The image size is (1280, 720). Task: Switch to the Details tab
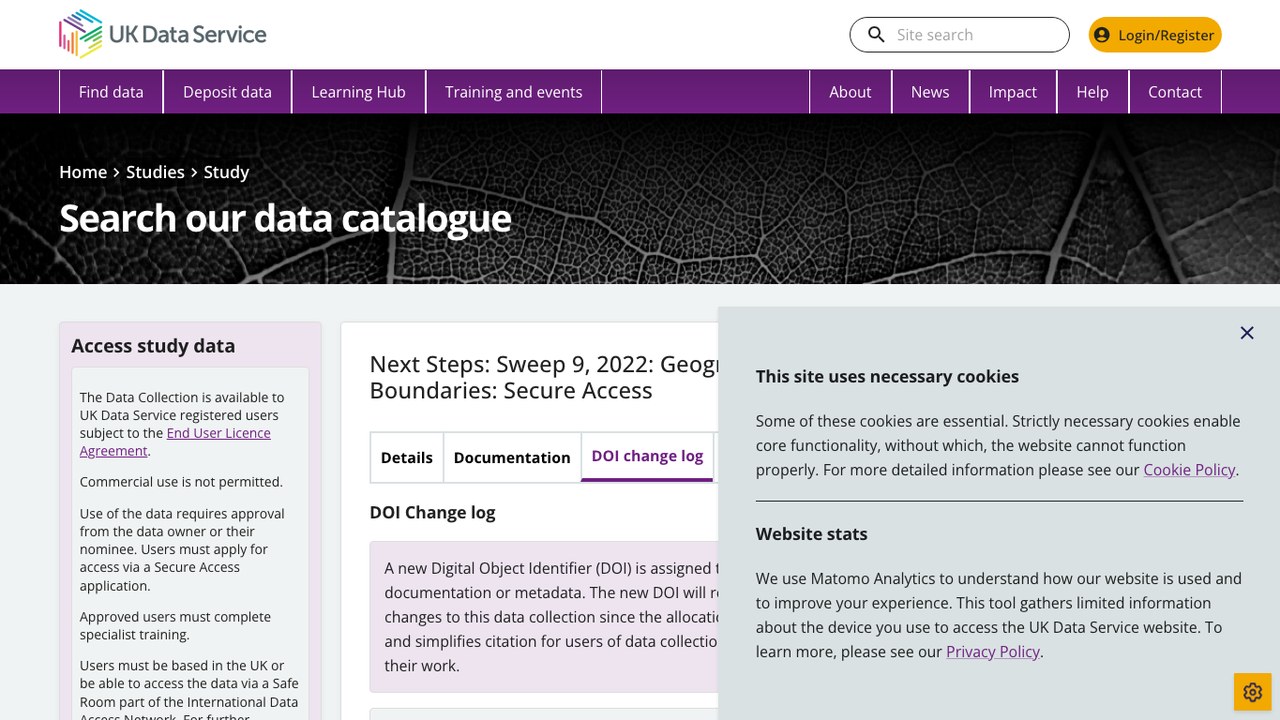tap(407, 457)
